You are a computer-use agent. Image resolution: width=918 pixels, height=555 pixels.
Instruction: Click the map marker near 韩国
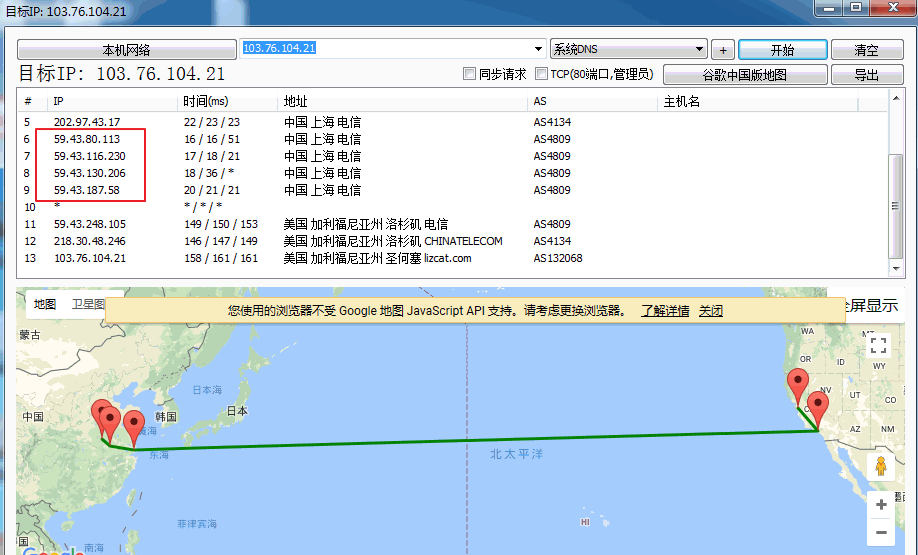(135, 427)
